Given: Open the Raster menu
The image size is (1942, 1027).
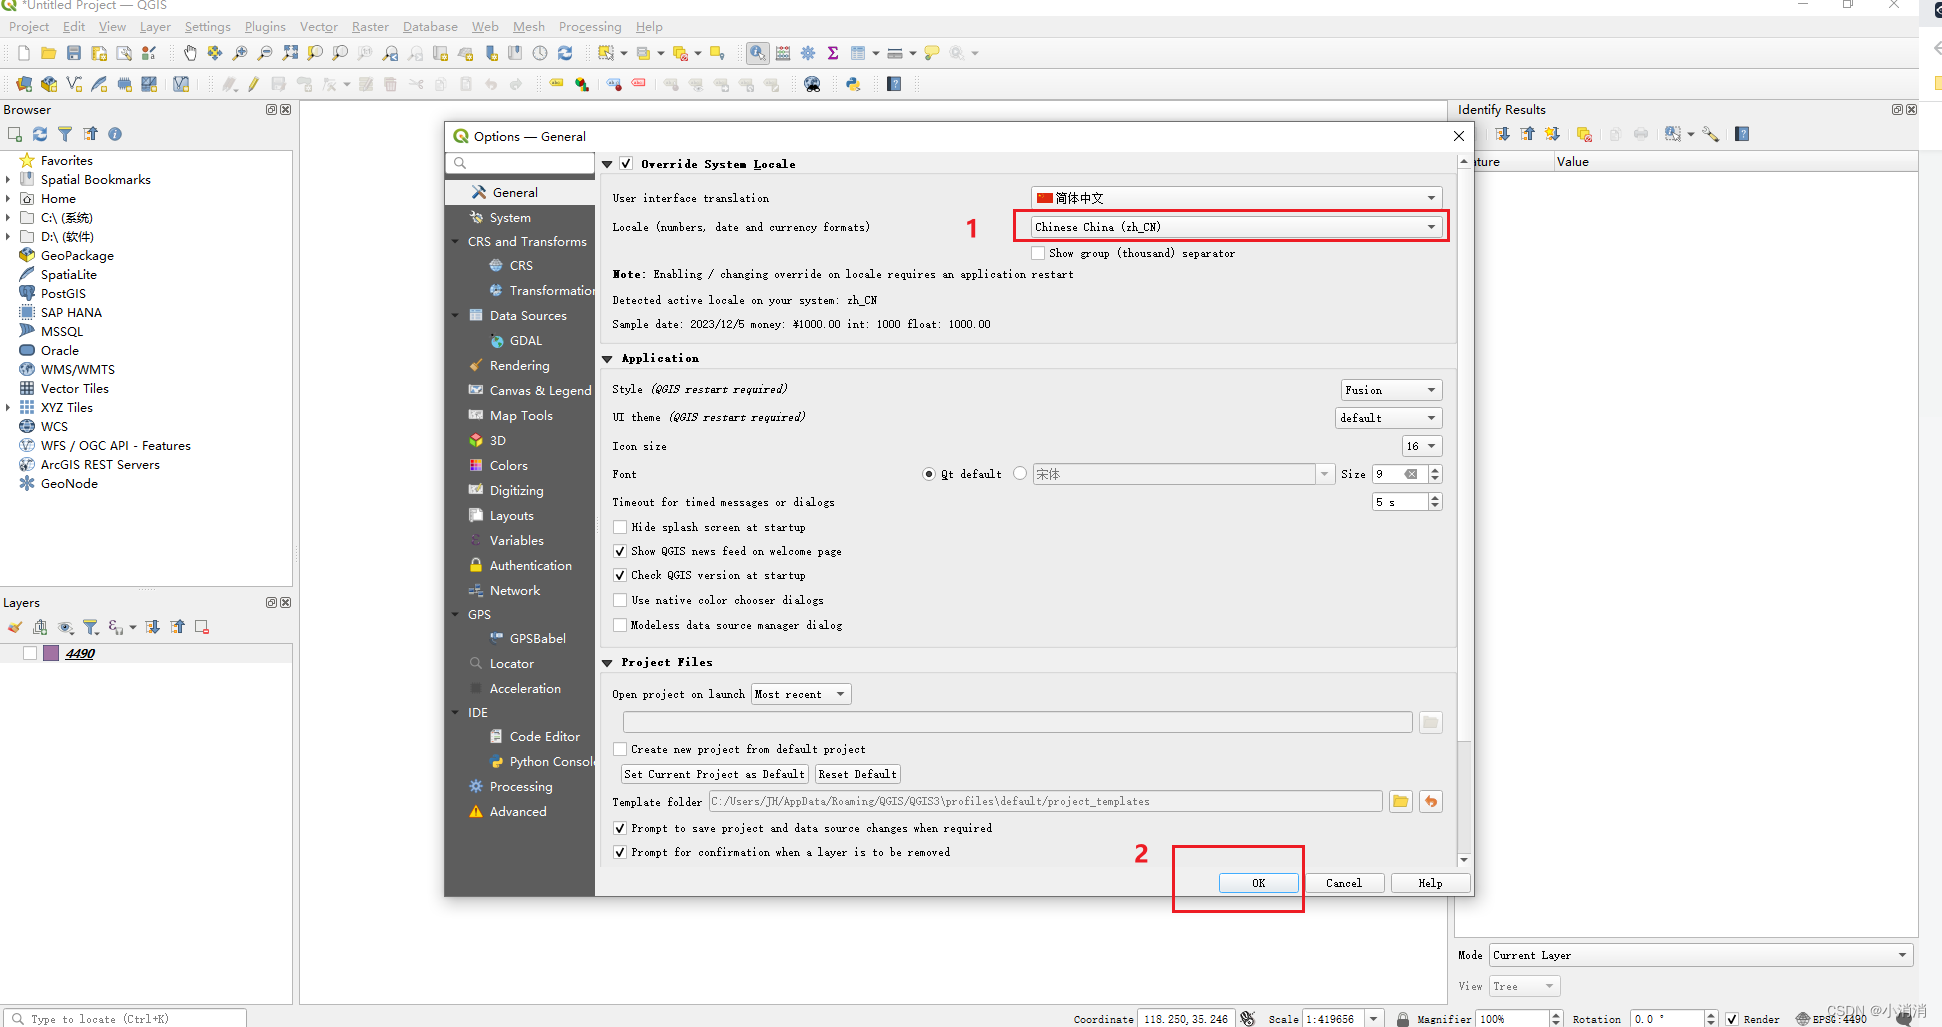Looking at the screenshot, I should click(370, 27).
